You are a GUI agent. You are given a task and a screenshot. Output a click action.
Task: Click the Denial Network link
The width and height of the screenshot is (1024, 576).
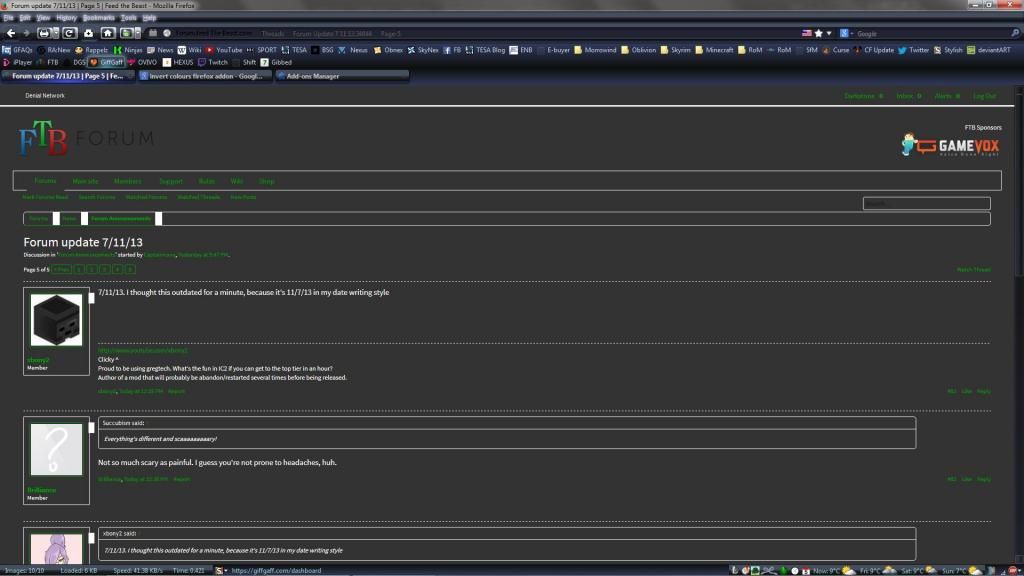pos(44,95)
